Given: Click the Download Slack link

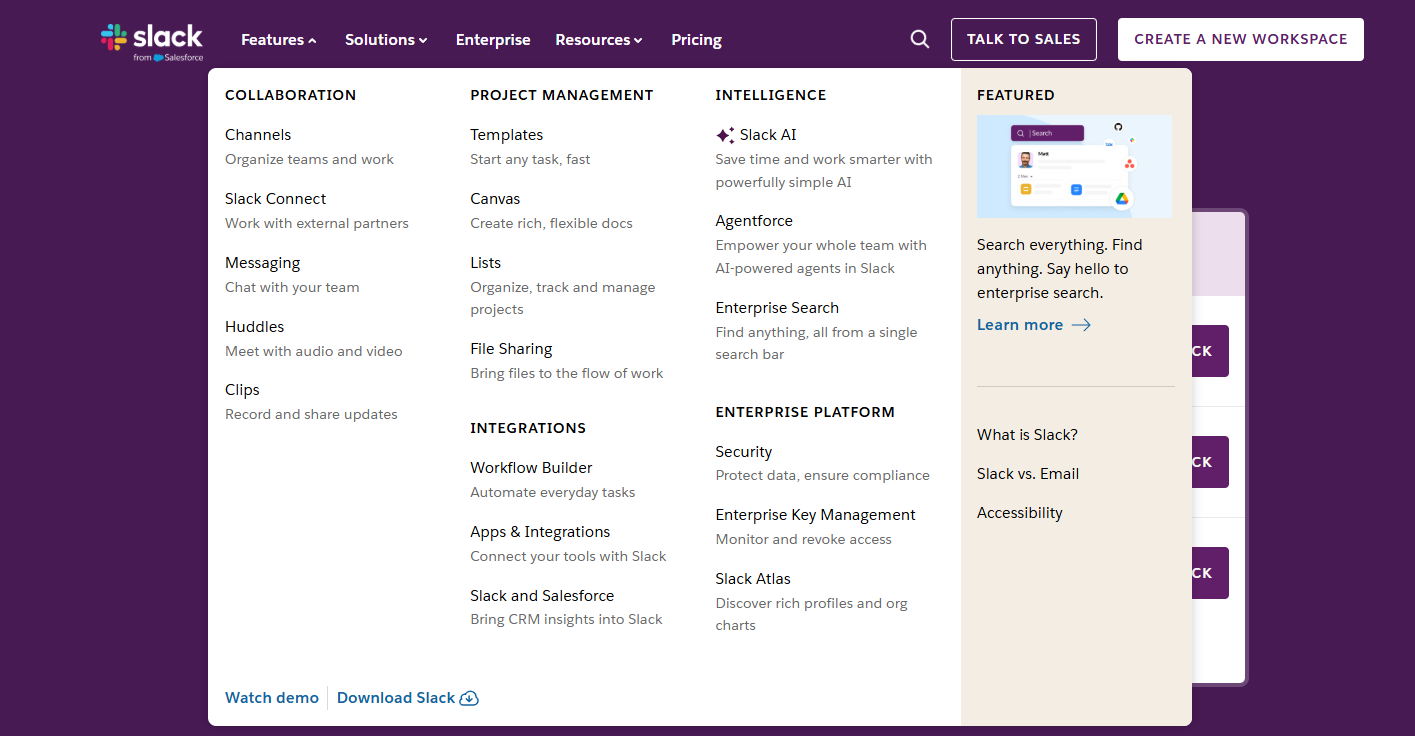Looking at the screenshot, I should pos(396,698).
